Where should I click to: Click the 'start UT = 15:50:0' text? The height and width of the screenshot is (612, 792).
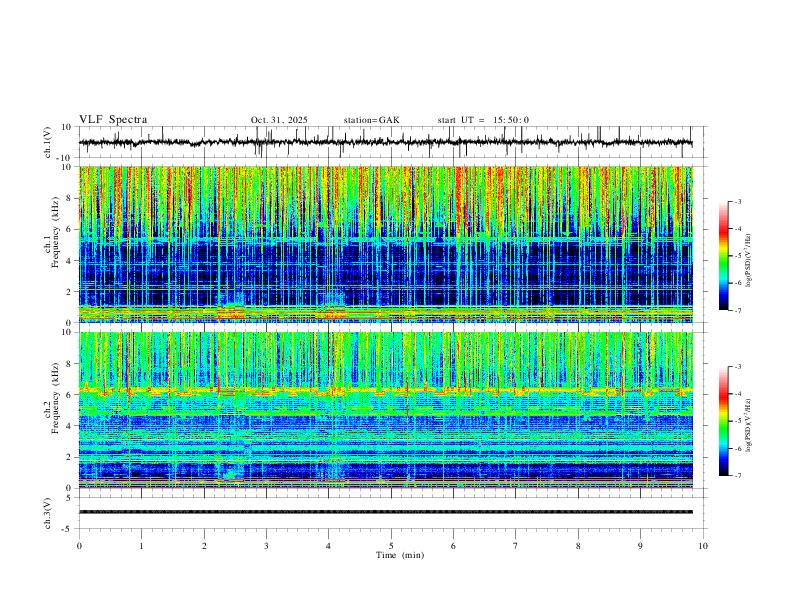click(483, 120)
